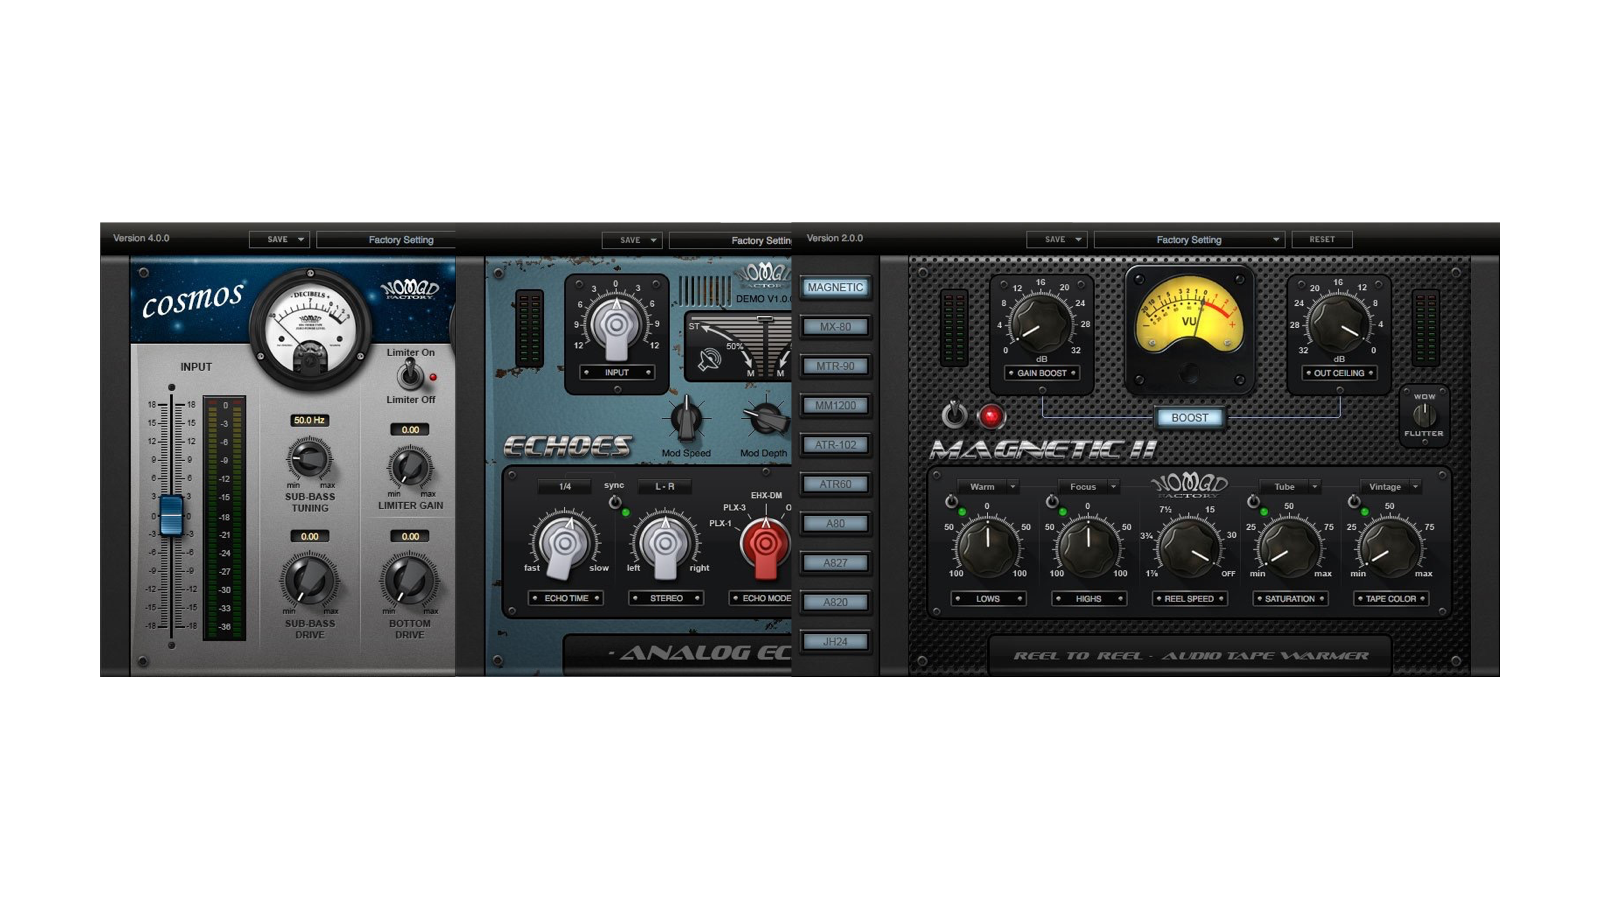The height and width of the screenshot is (900, 1600).
Task: Turn the Stereo left-right knob in Echoes
Action: coord(665,544)
